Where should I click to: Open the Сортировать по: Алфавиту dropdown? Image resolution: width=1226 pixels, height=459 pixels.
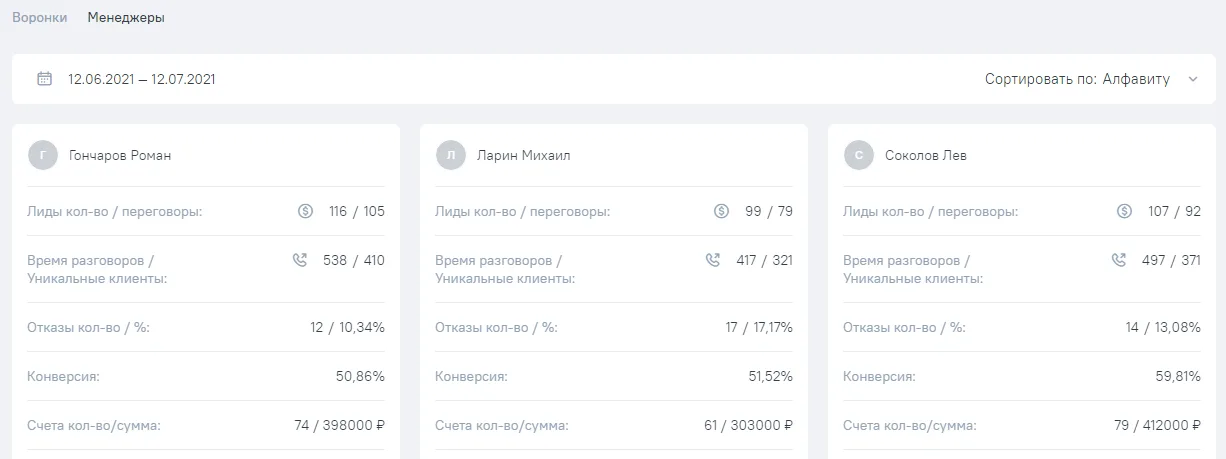[x=1091, y=79]
